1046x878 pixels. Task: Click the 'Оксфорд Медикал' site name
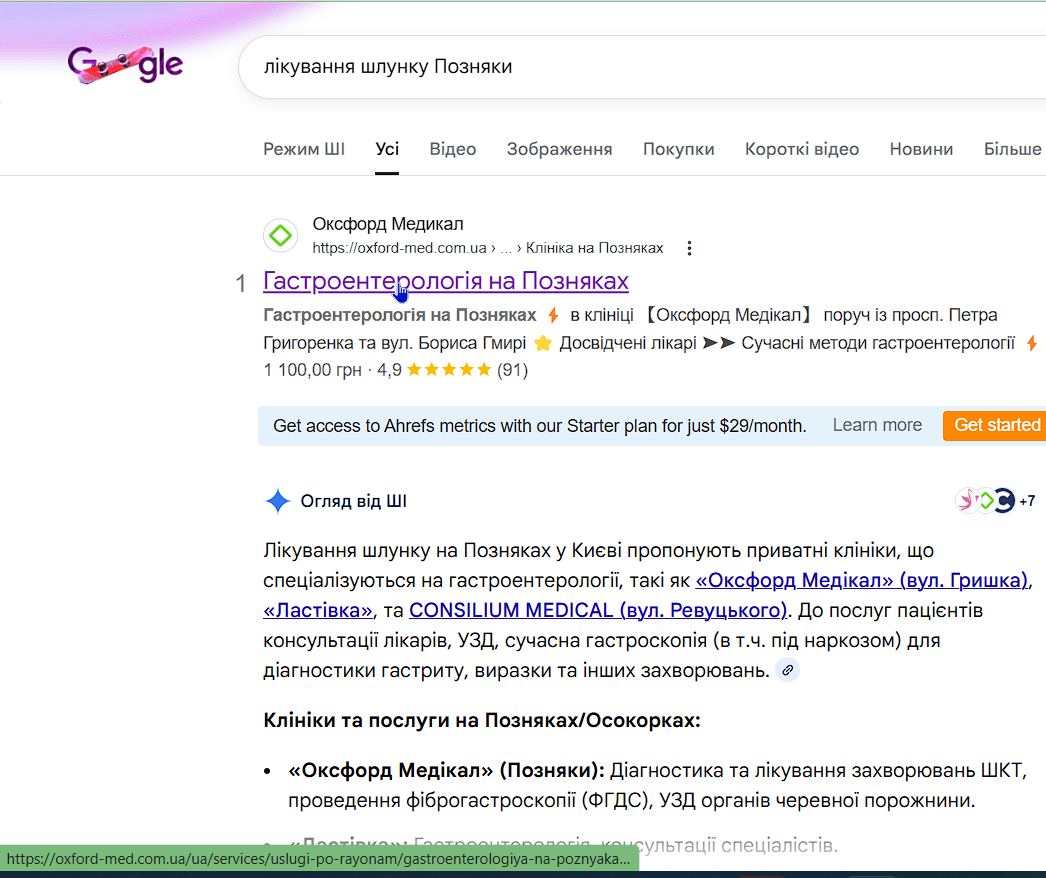click(x=388, y=224)
